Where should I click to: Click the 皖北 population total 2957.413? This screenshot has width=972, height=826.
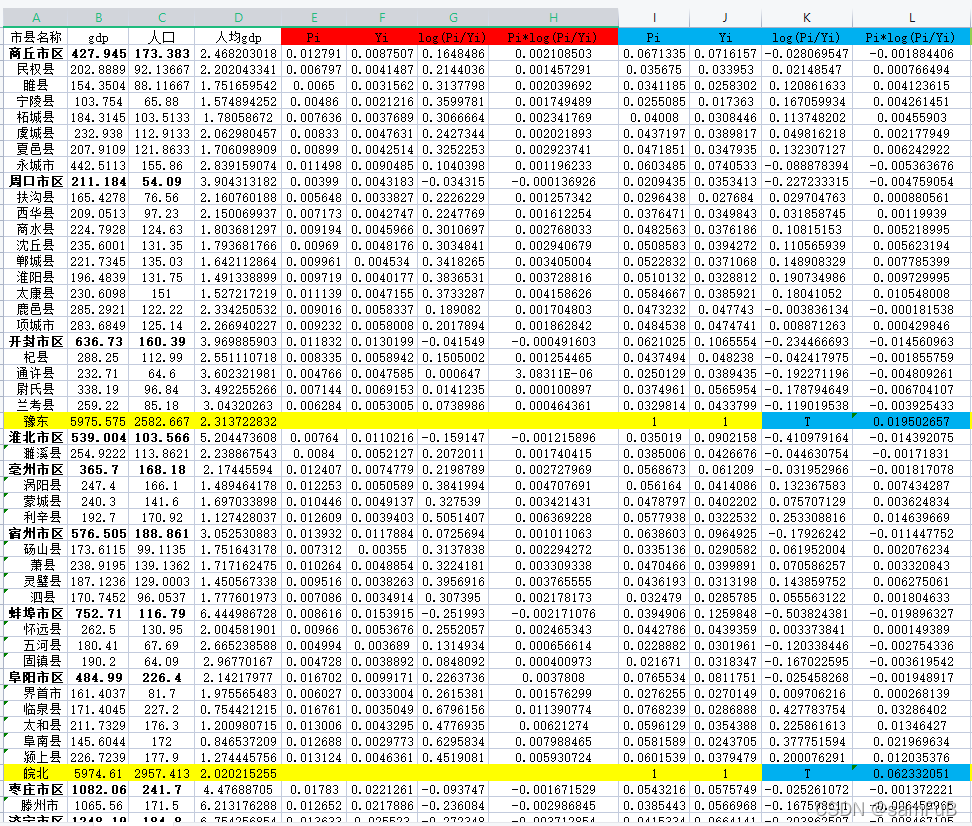(x=162, y=774)
